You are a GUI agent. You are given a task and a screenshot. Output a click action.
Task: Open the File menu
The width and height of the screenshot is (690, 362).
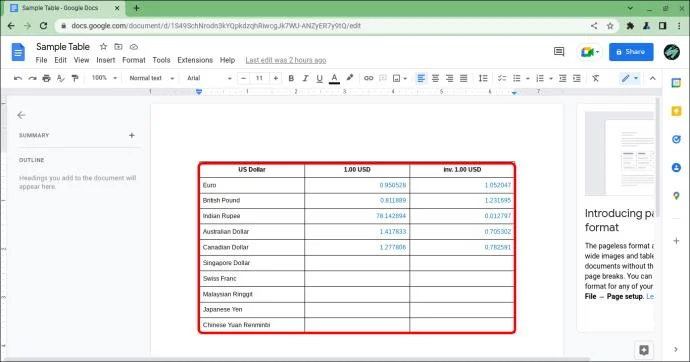[41, 60]
